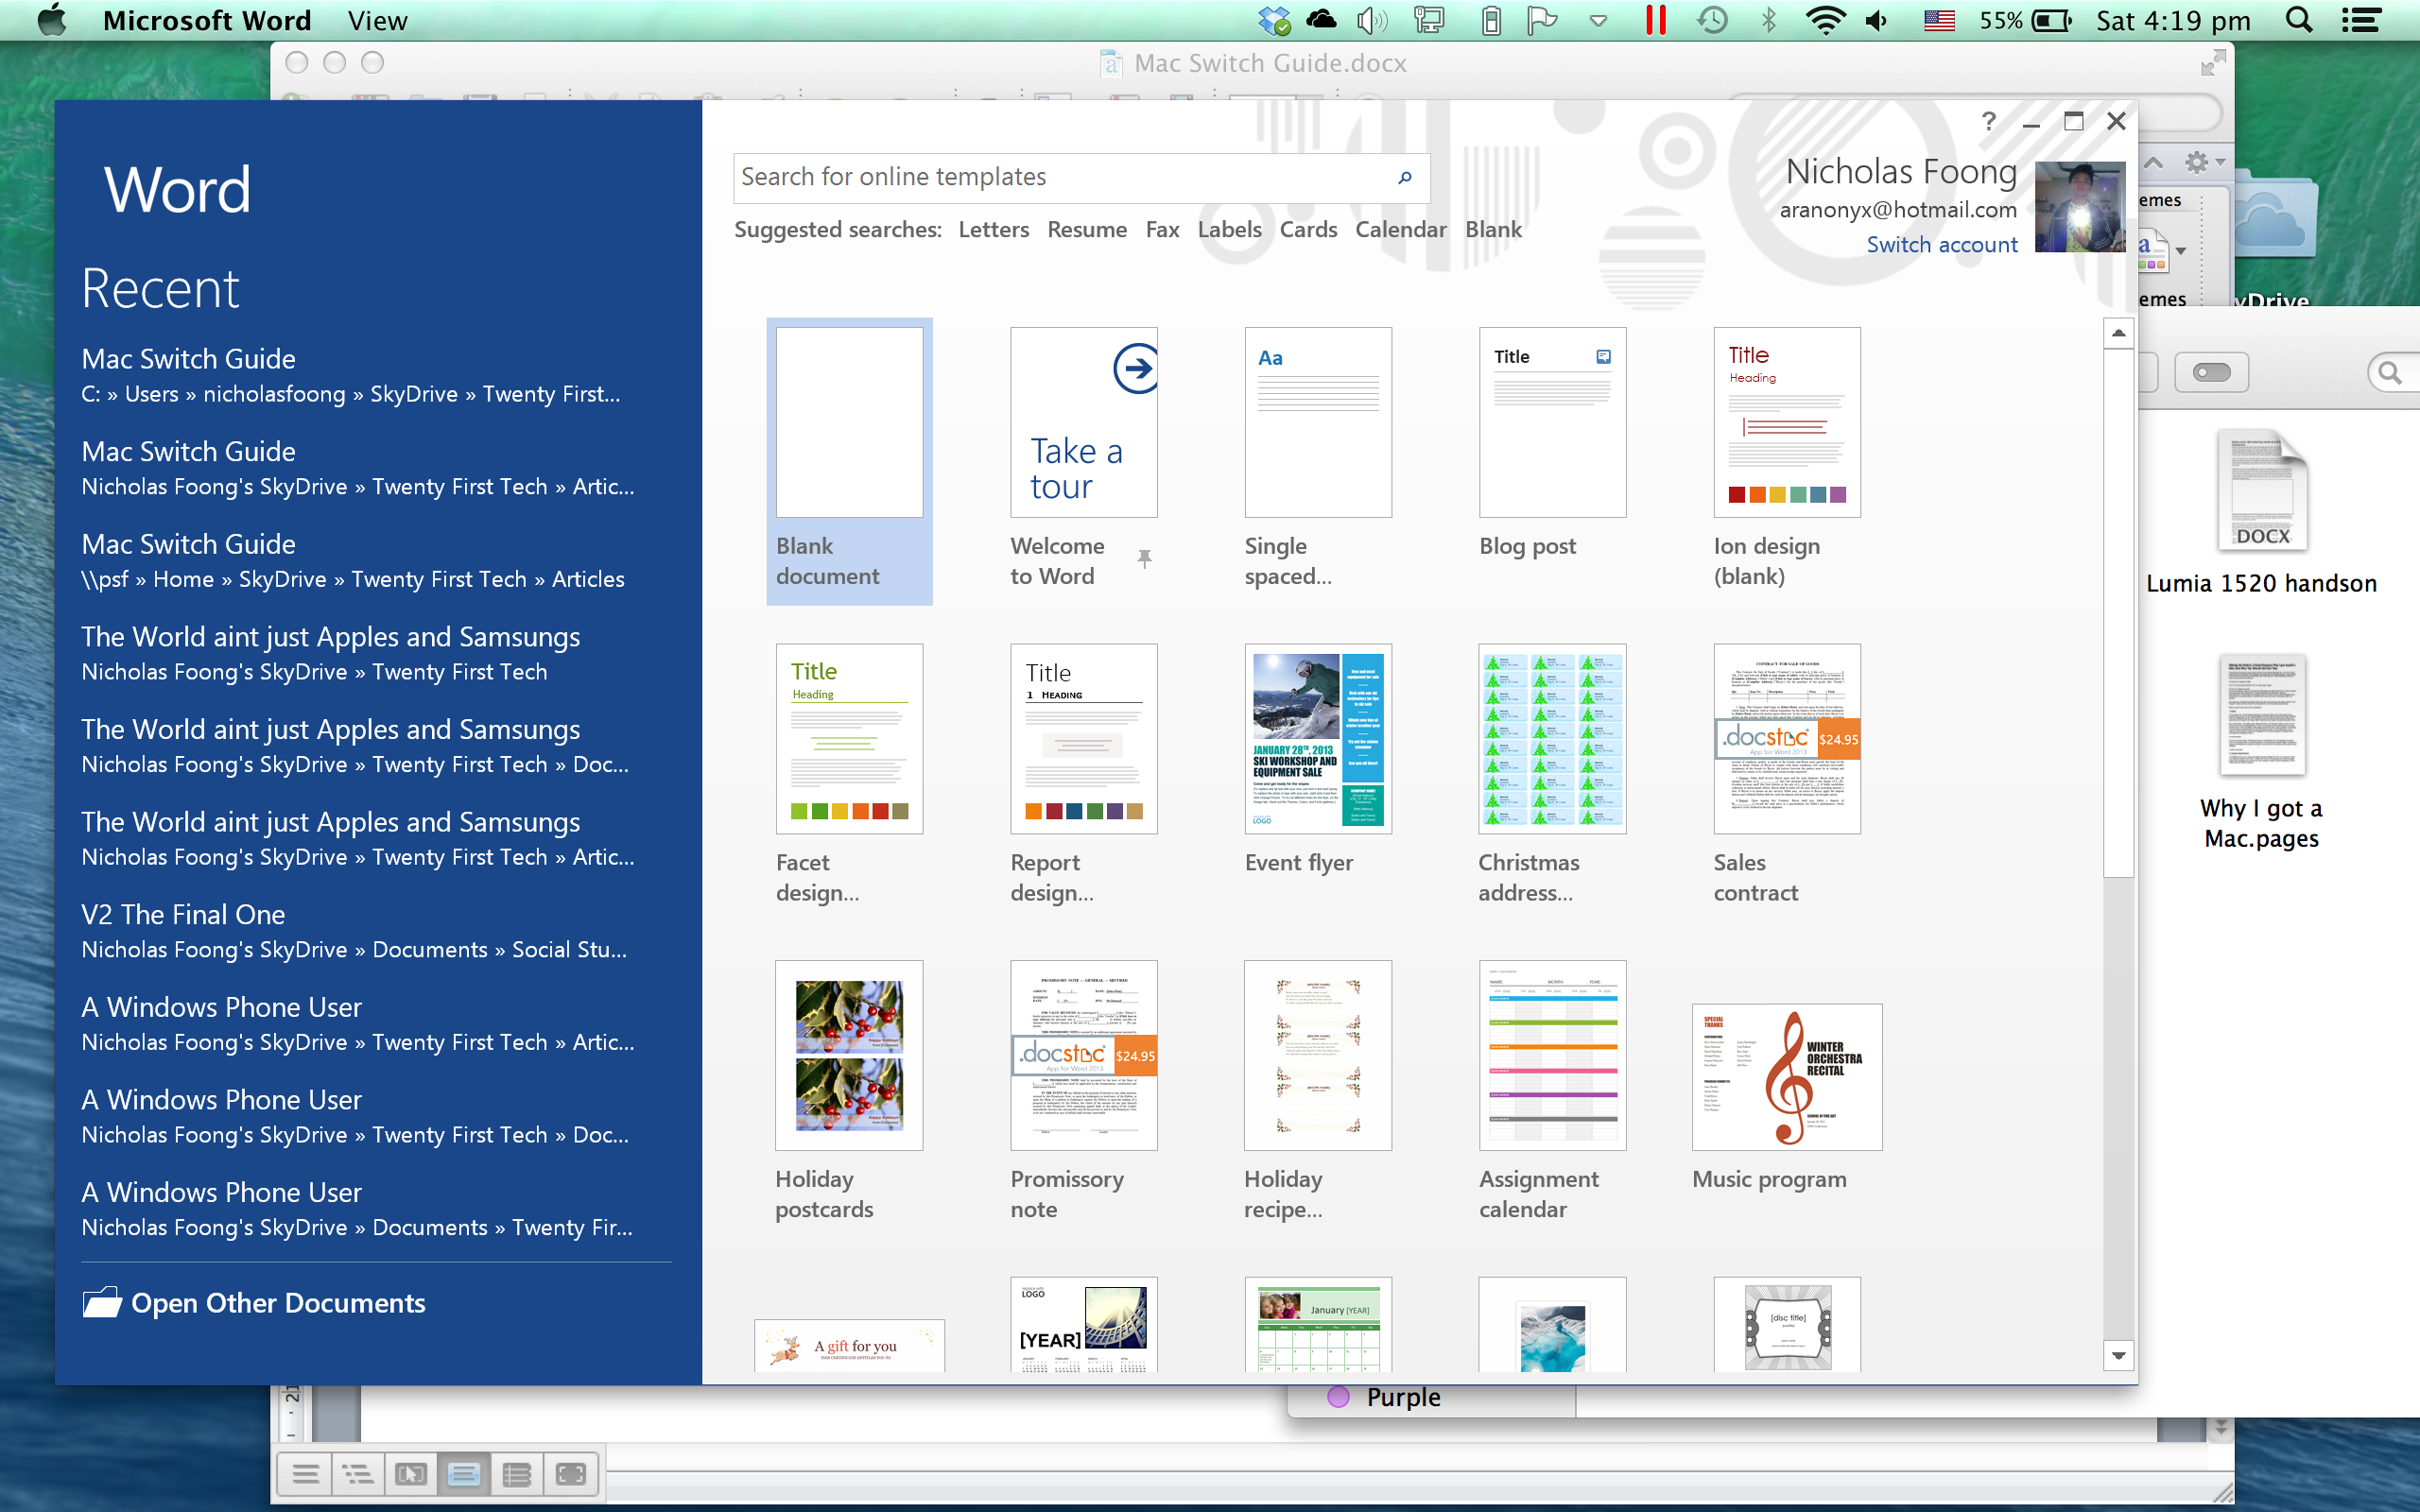
Task: Expand the themes dropdown arrow
Action: point(2181,251)
